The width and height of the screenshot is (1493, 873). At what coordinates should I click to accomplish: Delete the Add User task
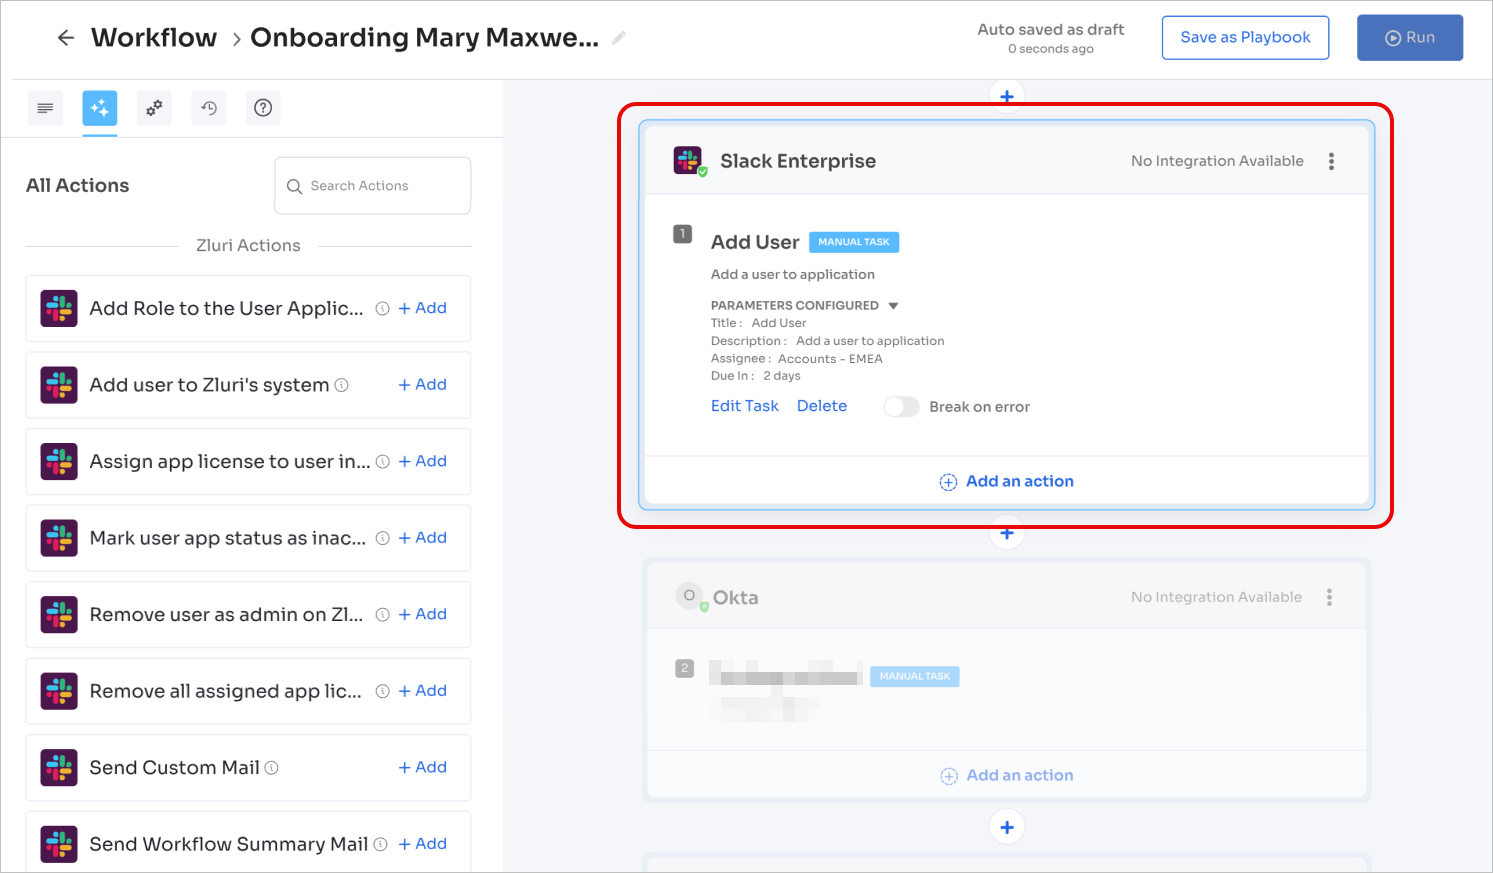coord(822,406)
